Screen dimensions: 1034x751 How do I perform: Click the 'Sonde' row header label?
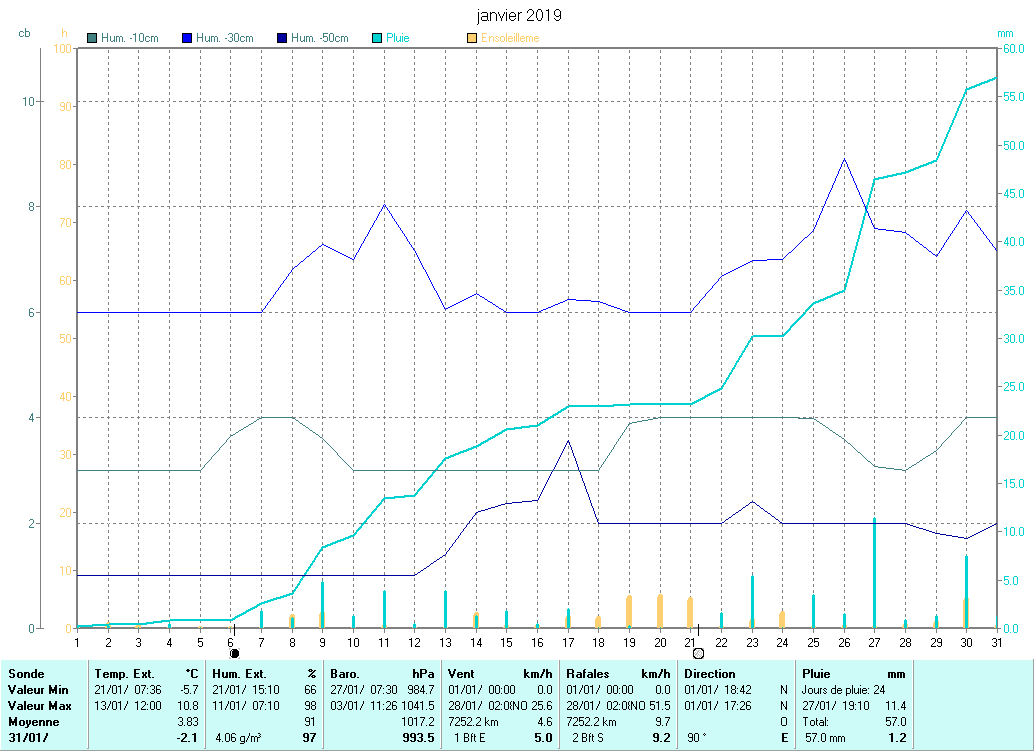point(25,674)
